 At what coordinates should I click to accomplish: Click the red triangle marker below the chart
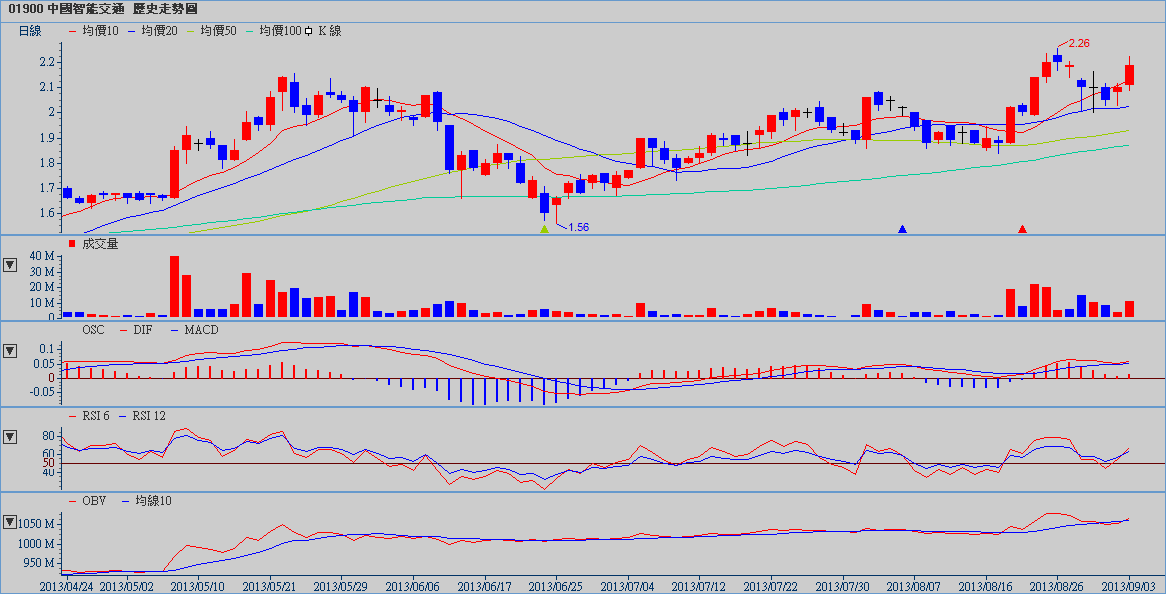[x=1022, y=229]
